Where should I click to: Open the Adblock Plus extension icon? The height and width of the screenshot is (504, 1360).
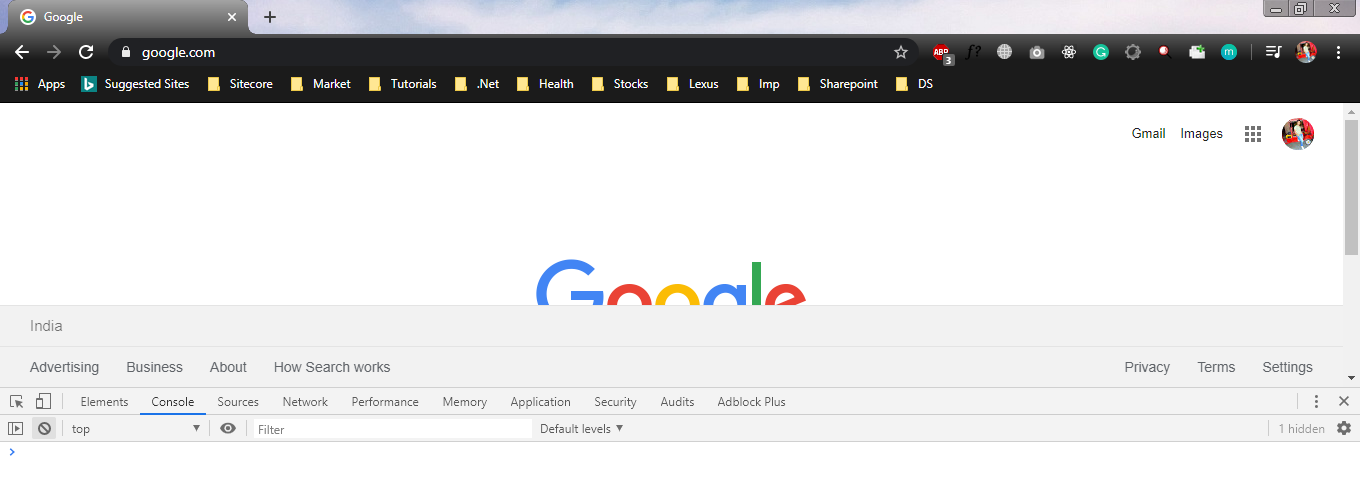tap(941, 52)
